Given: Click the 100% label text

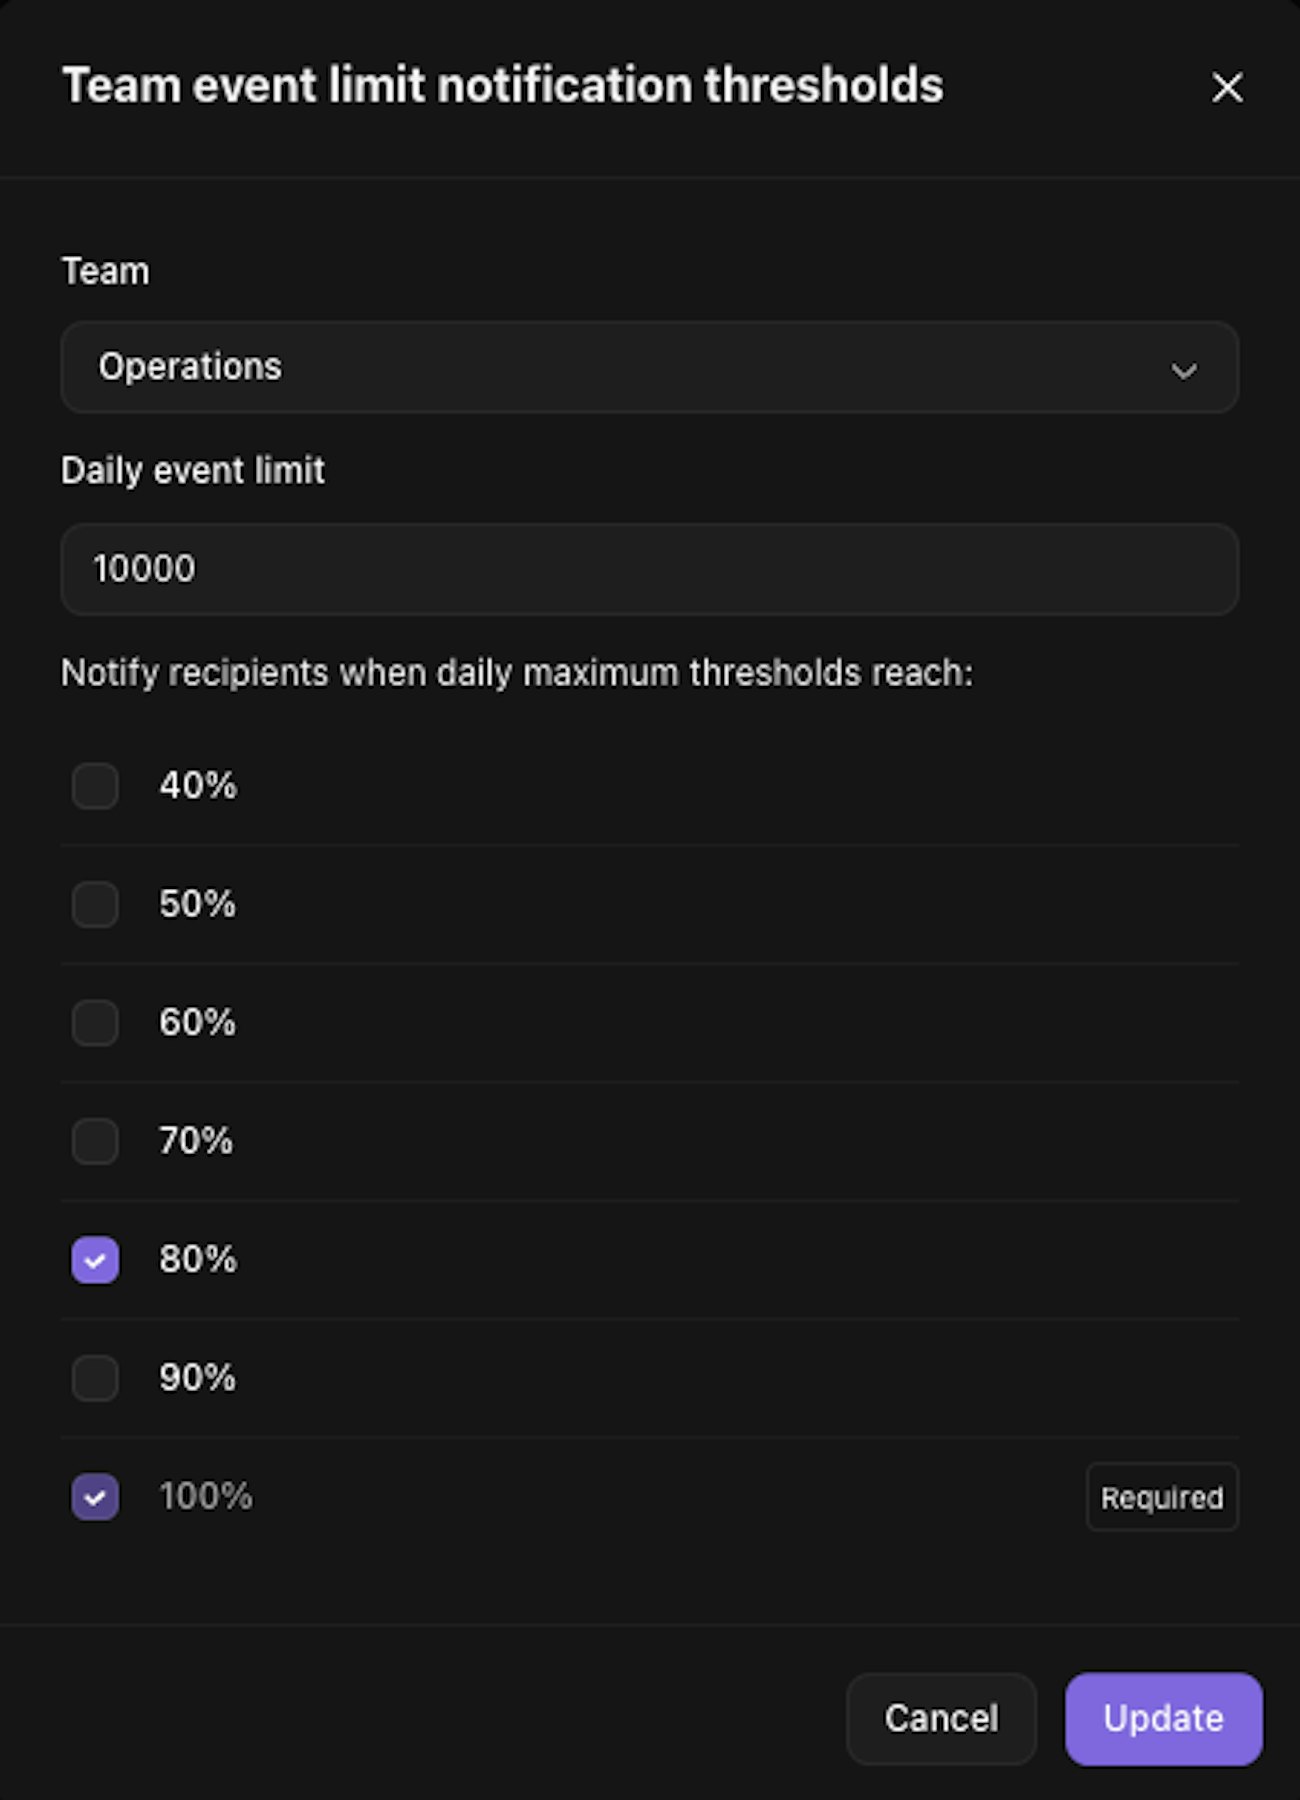Looking at the screenshot, I should click(x=206, y=1497).
